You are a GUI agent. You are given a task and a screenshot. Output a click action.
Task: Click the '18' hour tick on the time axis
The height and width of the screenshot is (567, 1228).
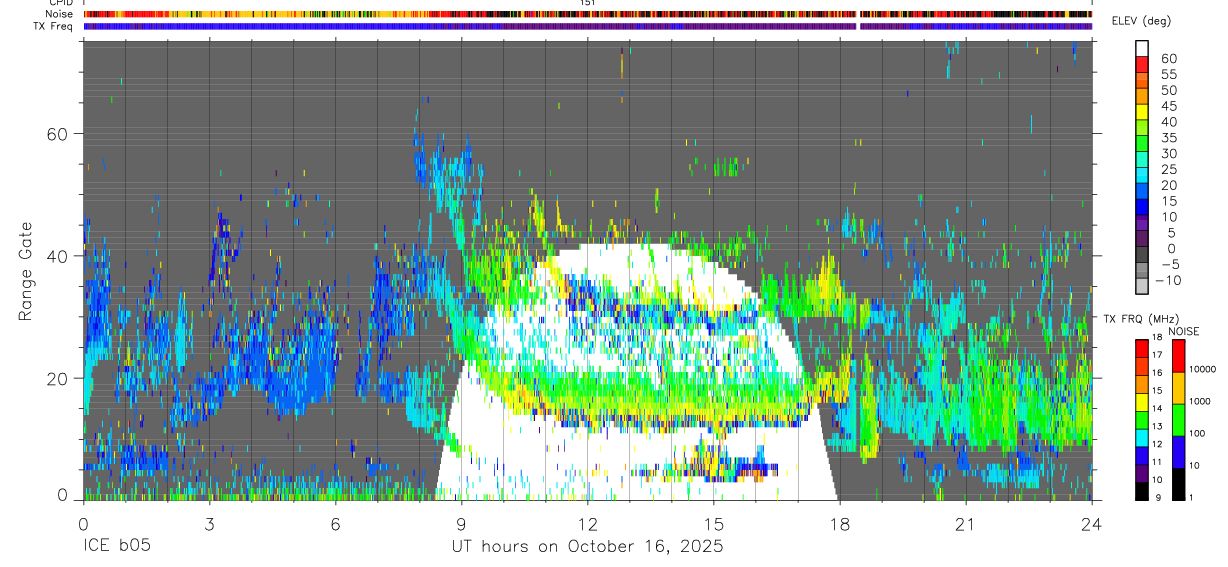click(840, 523)
